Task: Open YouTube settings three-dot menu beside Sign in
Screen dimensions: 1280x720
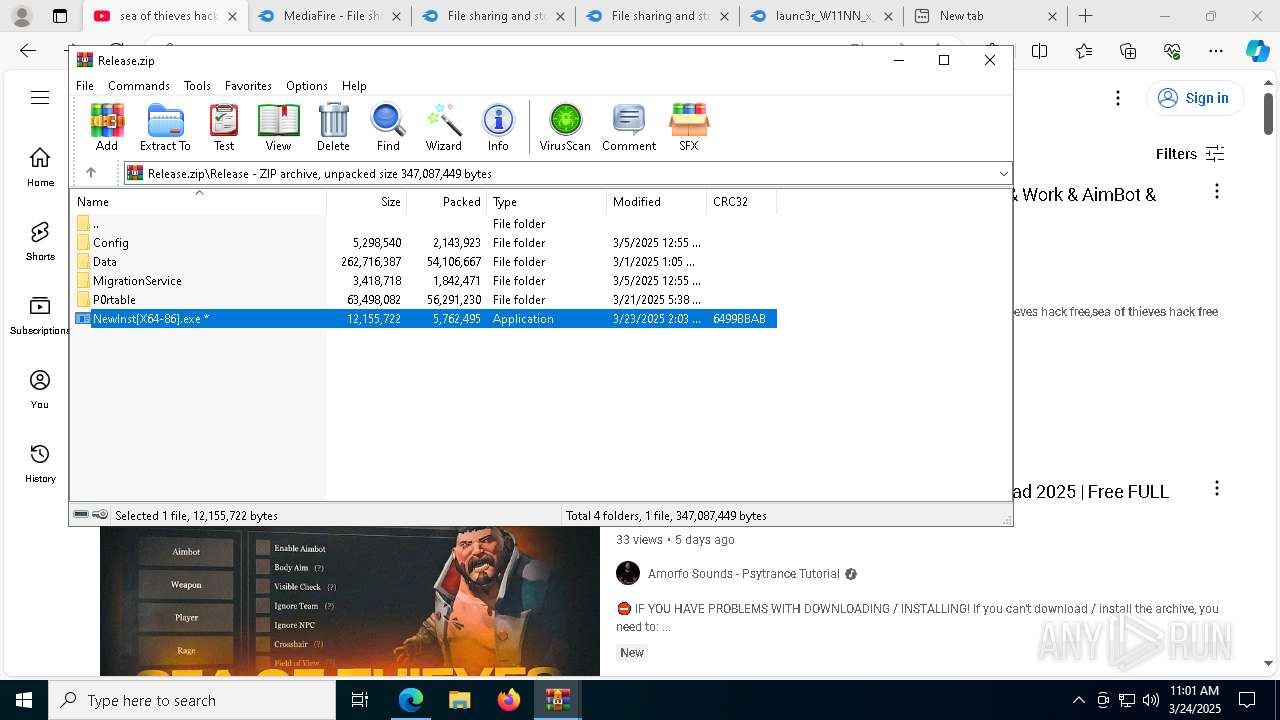Action: [x=1118, y=98]
